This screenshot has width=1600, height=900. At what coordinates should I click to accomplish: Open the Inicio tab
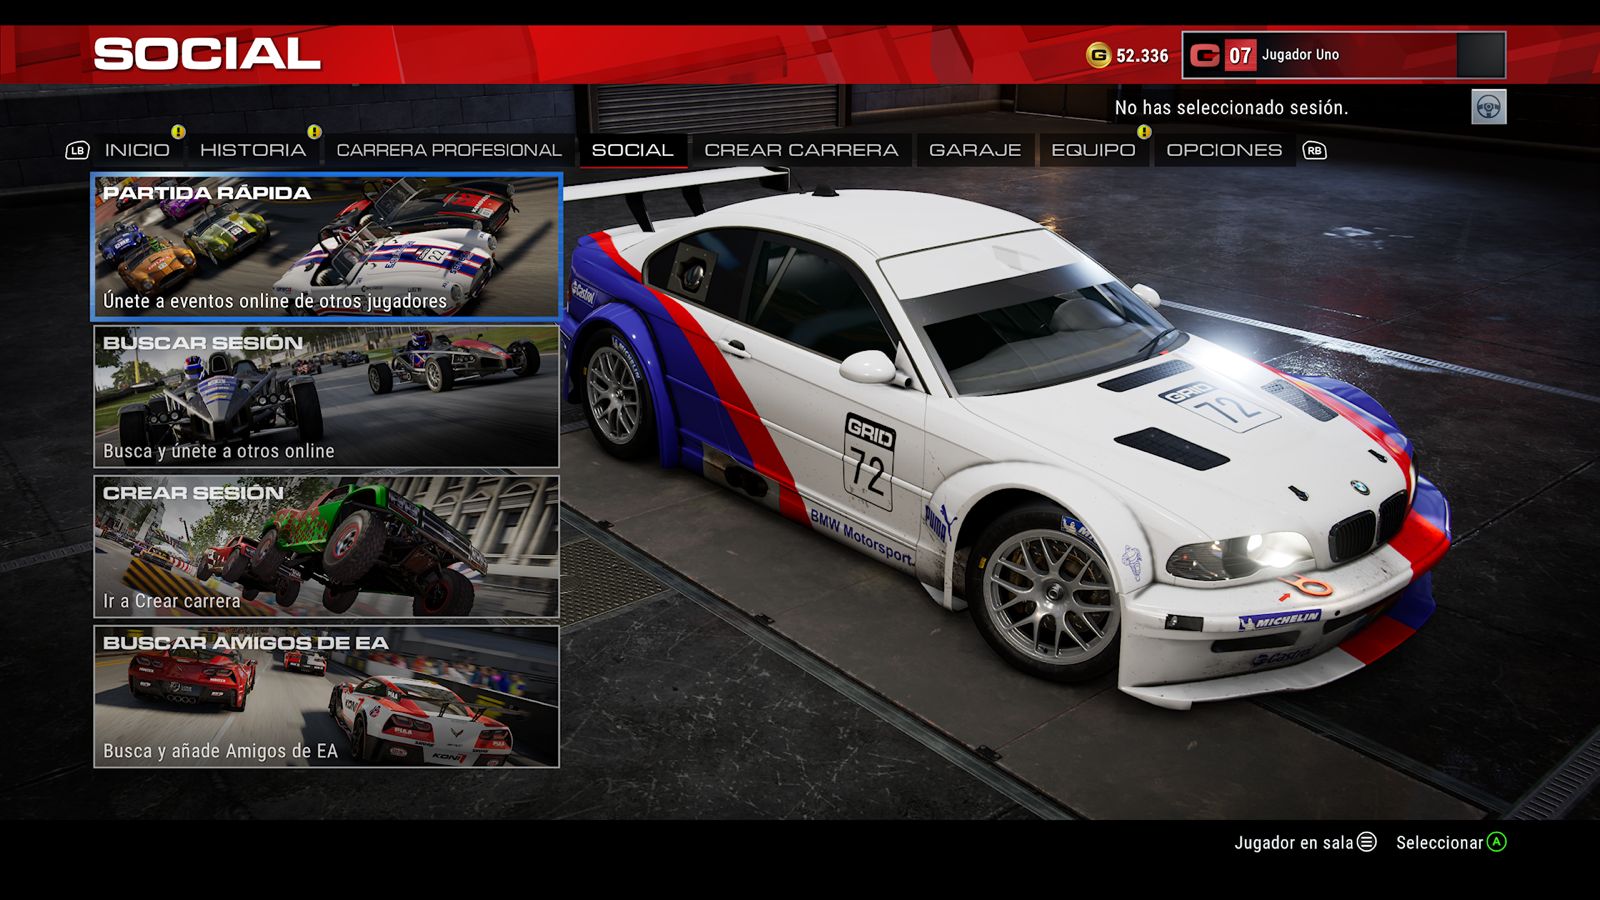(137, 150)
